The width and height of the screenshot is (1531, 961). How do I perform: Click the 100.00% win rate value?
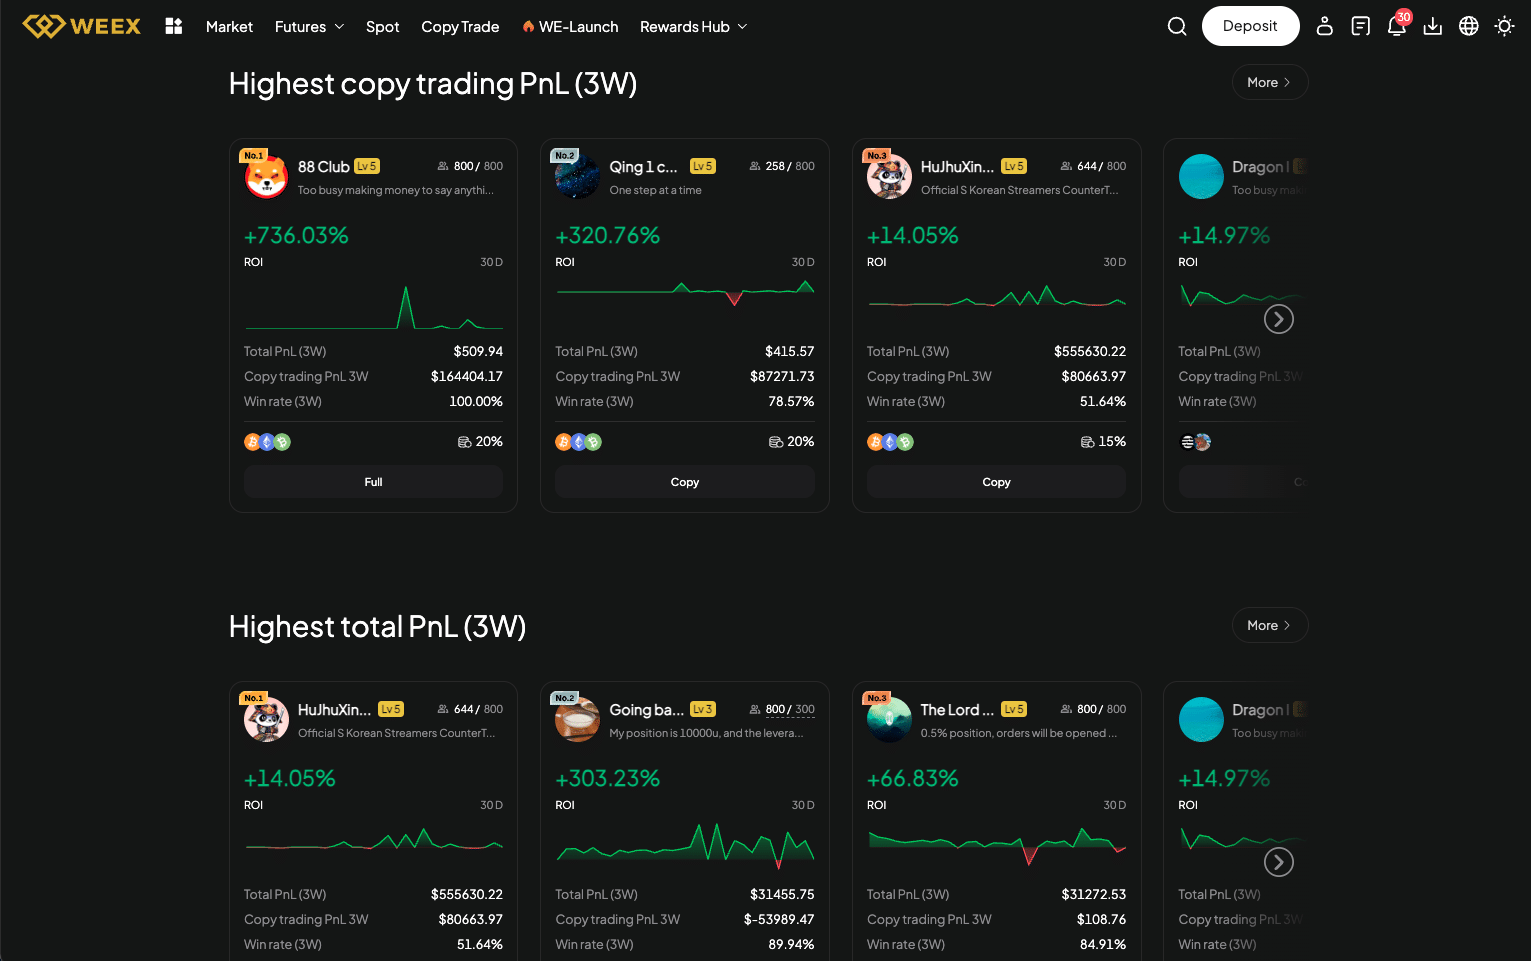pos(476,402)
